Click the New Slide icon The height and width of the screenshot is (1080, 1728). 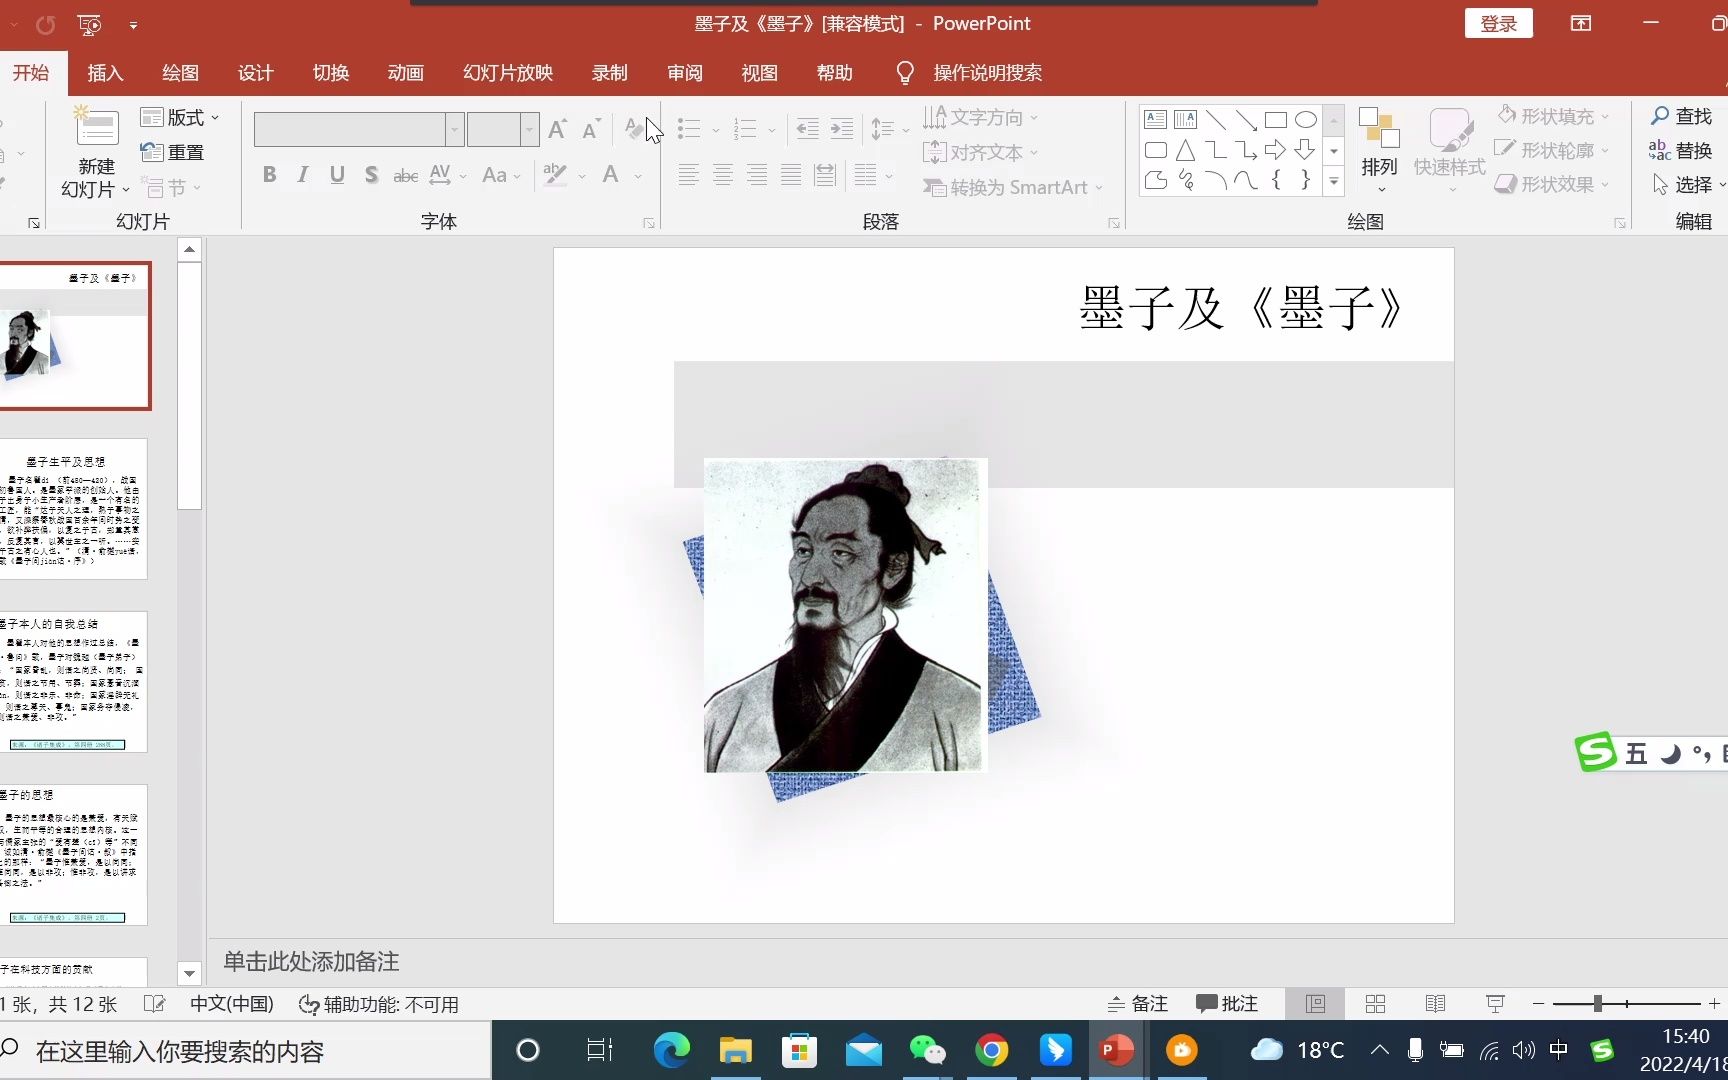[96, 128]
